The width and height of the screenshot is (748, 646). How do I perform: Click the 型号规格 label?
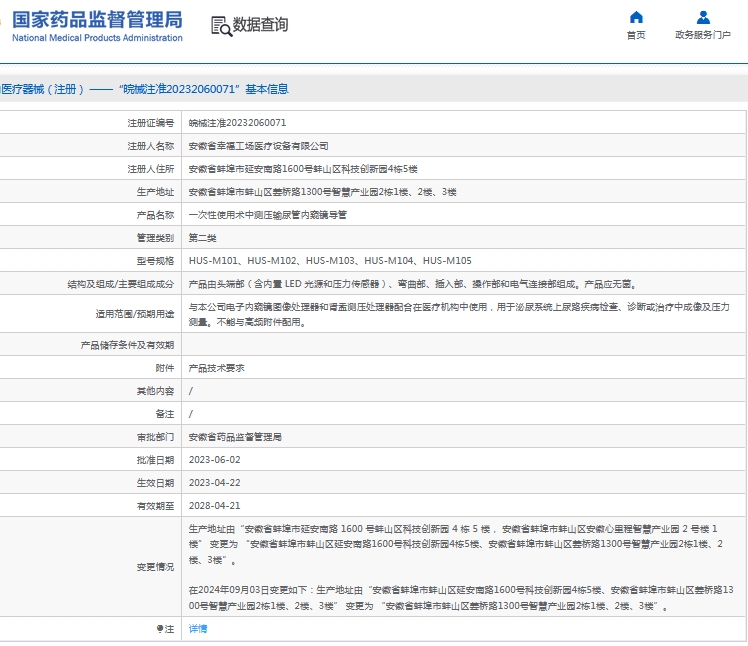point(156,260)
